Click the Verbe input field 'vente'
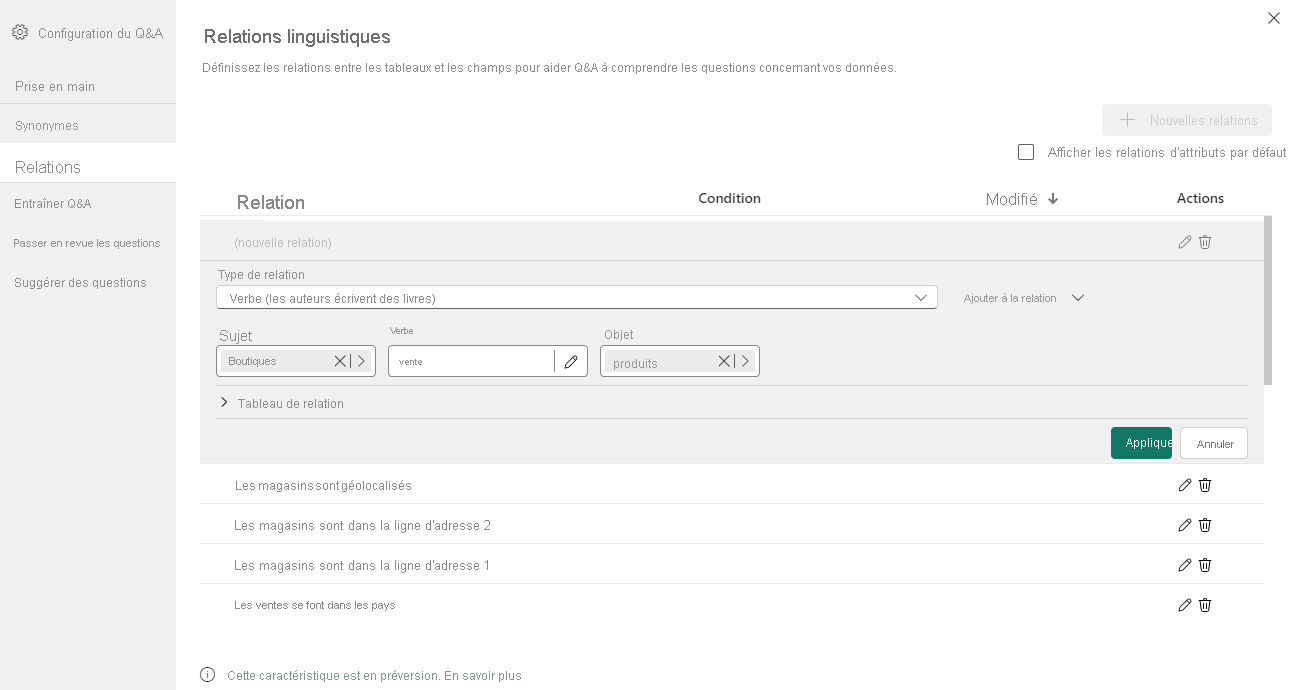The height and width of the screenshot is (690, 1290). pos(471,362)
